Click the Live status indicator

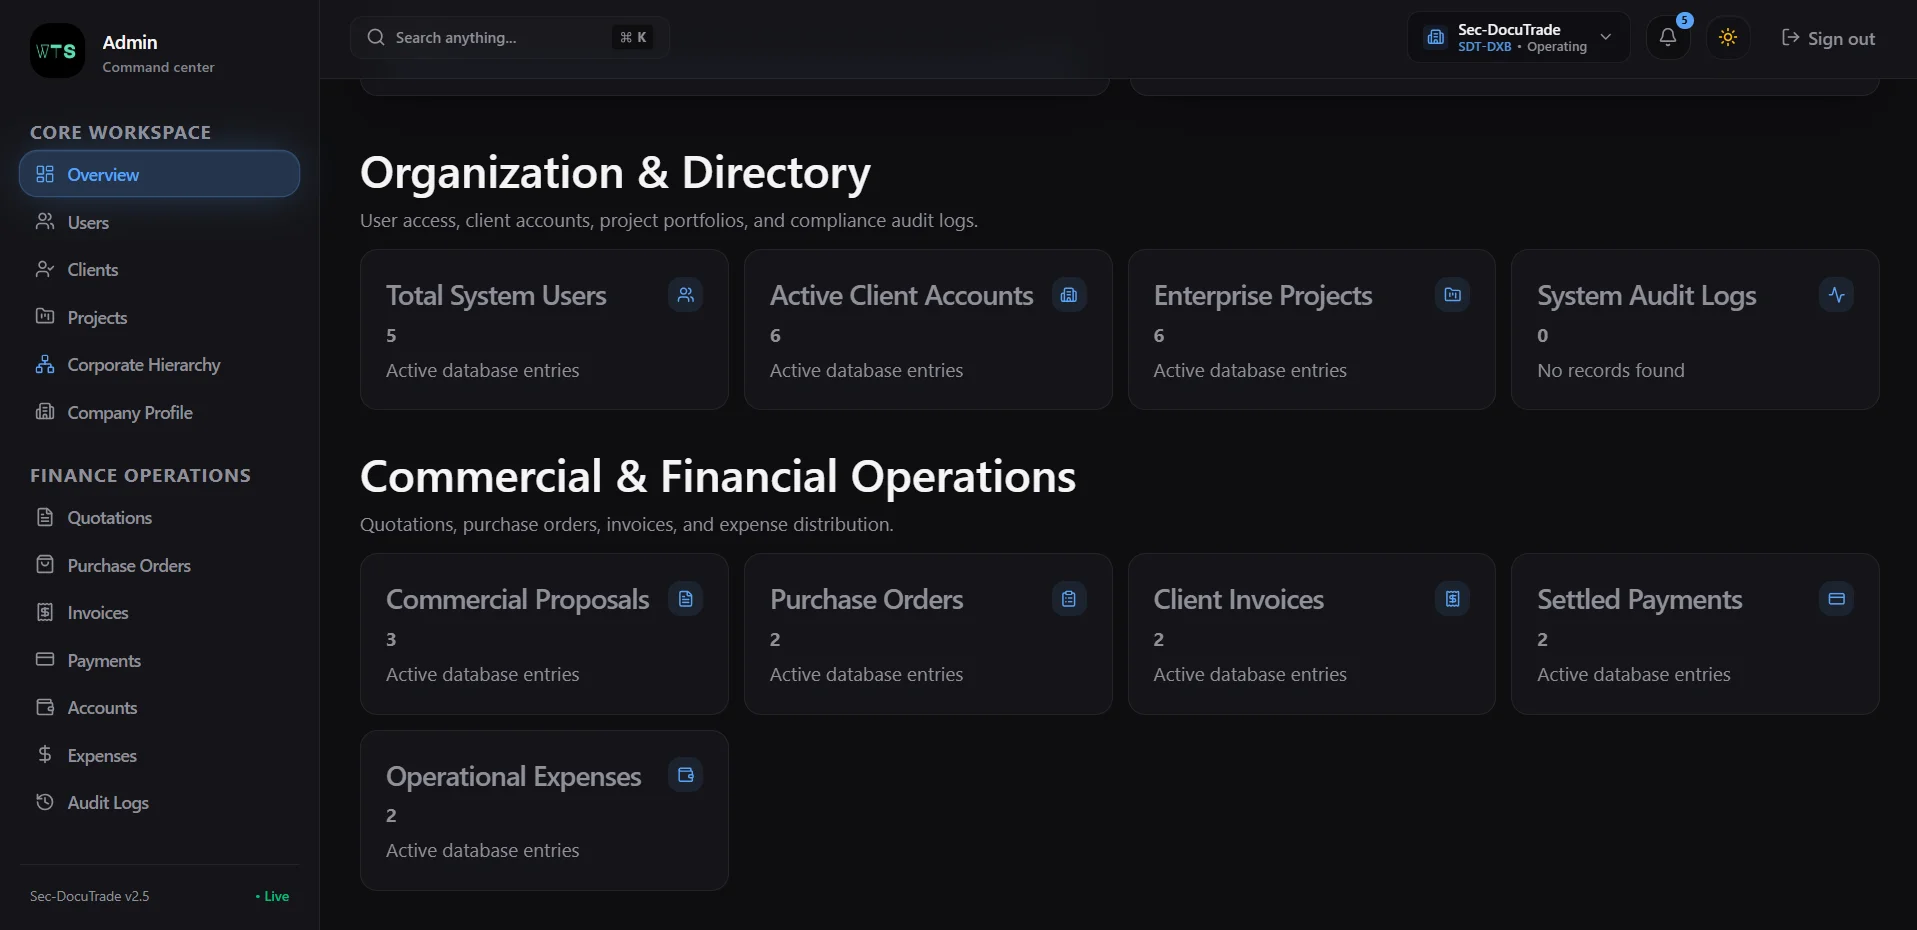point(272,896)
